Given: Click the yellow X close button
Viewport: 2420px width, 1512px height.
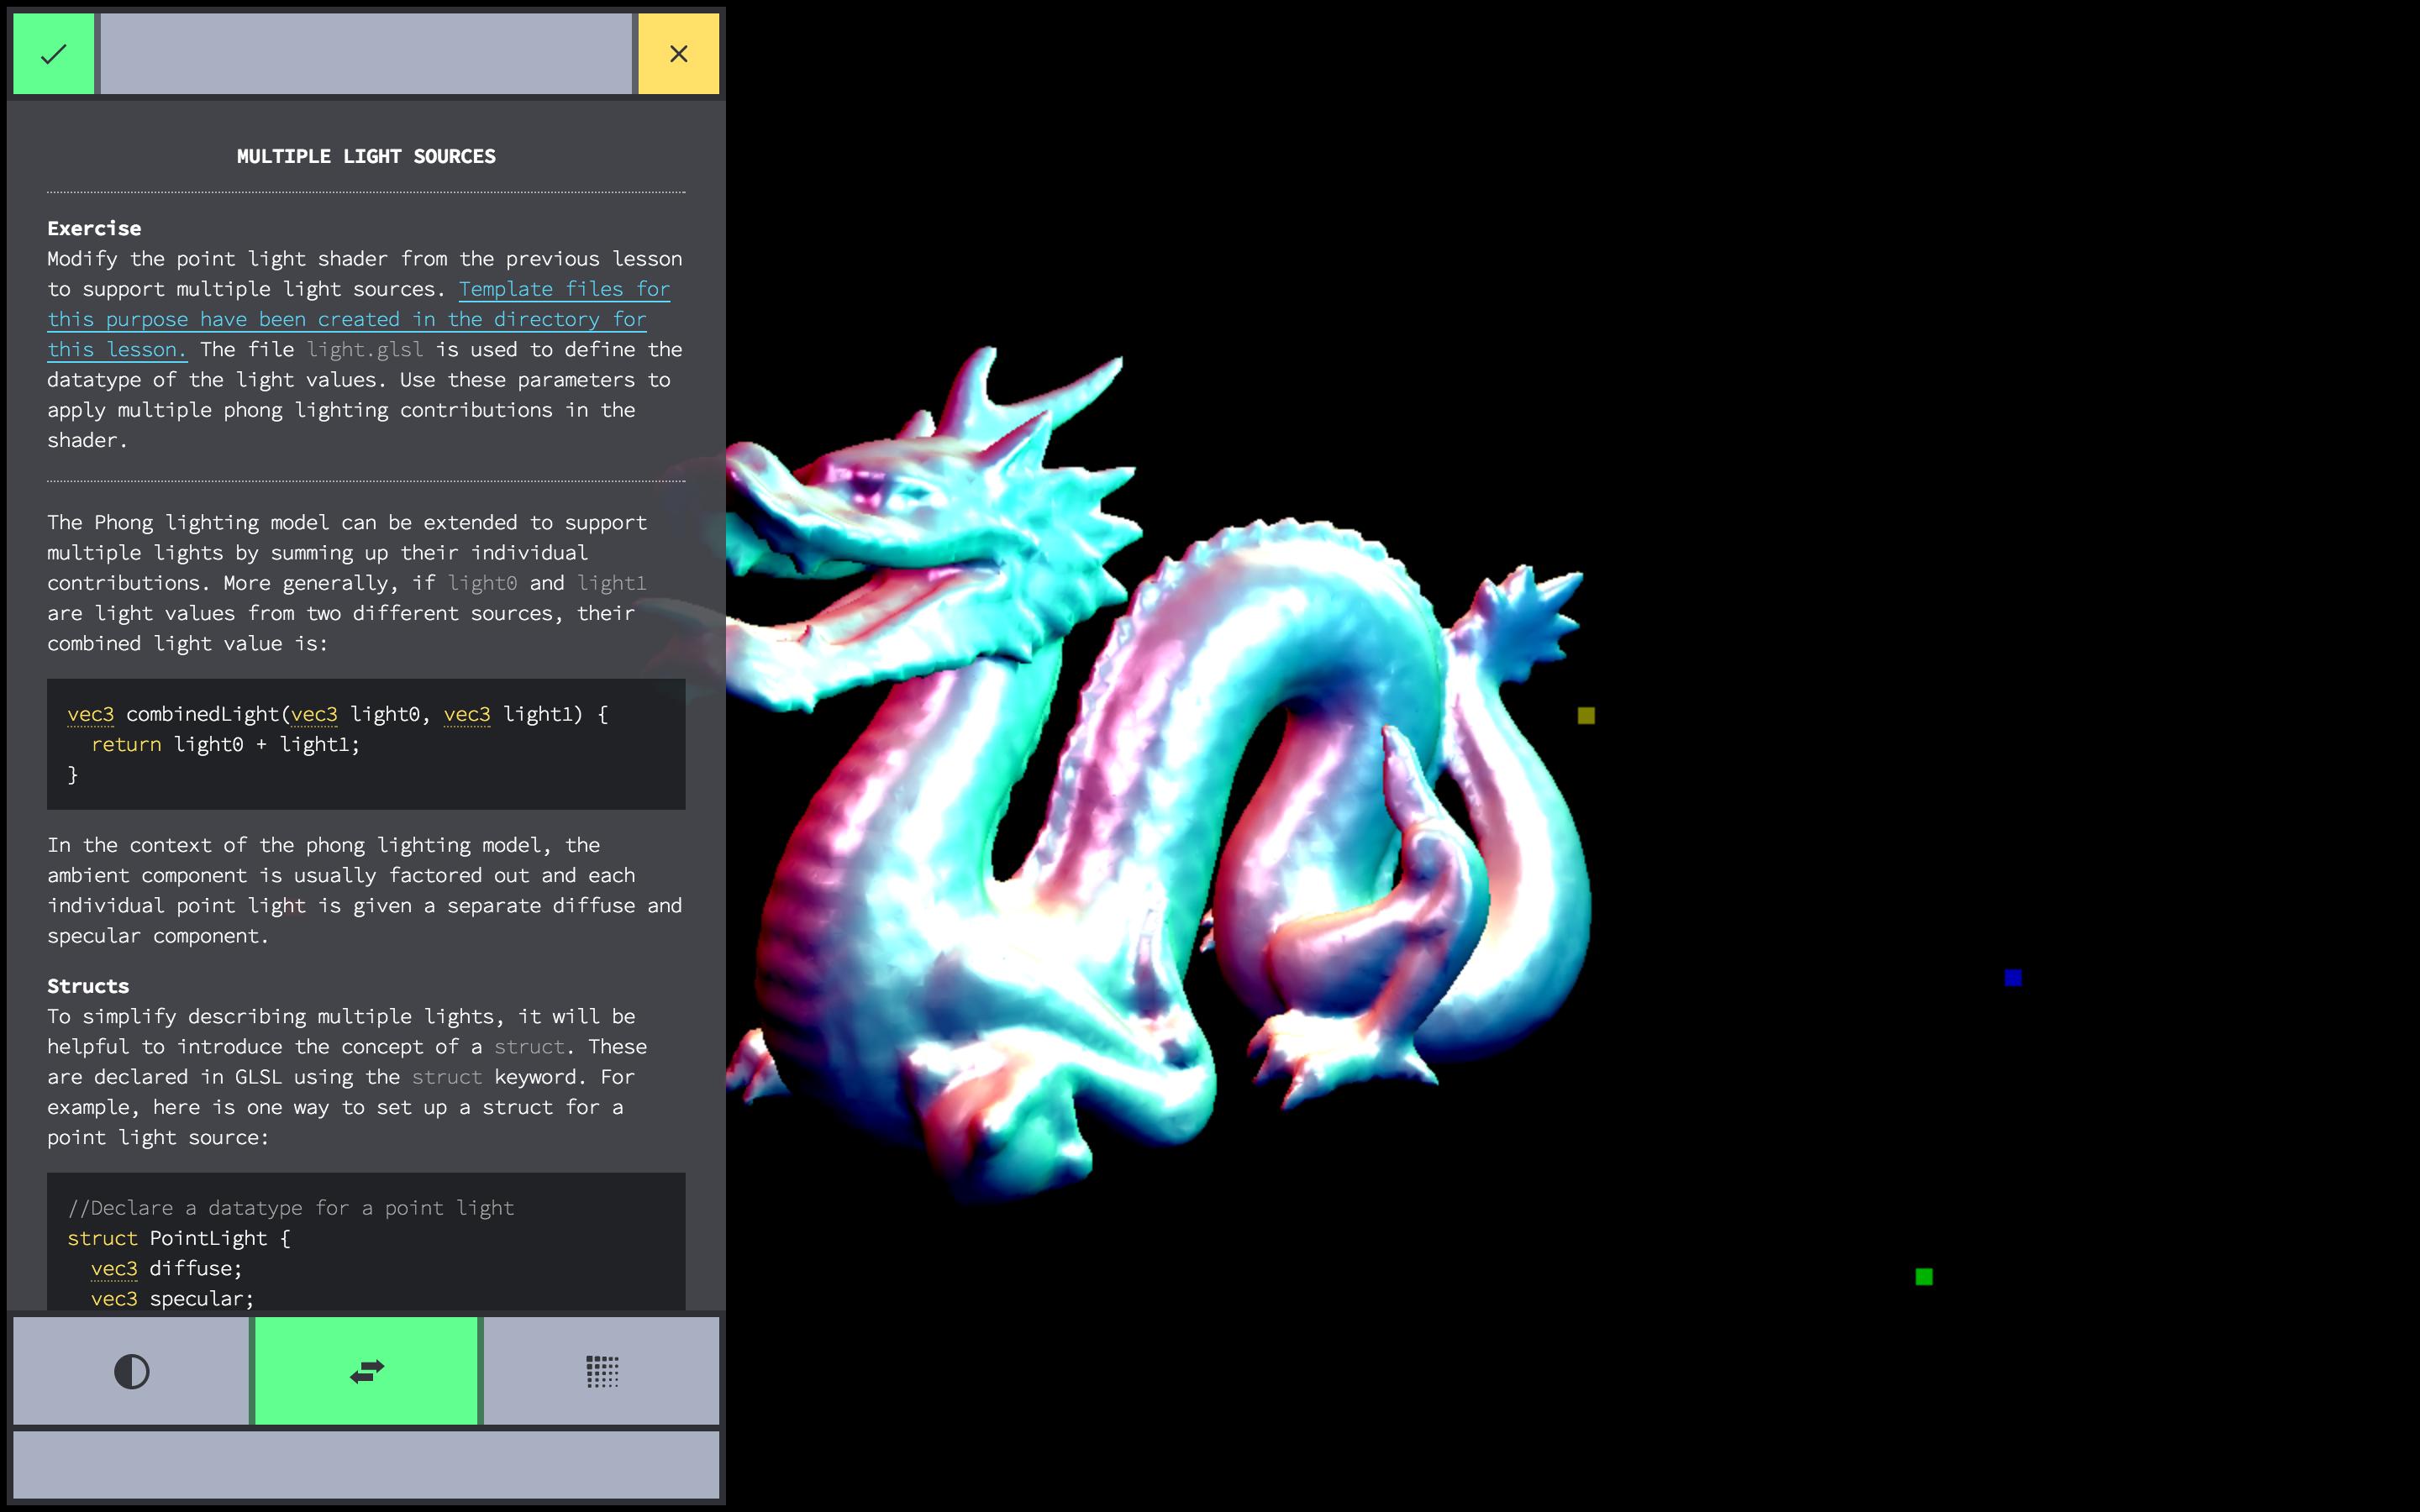Looking at the screenshot, I should (678, 54).
